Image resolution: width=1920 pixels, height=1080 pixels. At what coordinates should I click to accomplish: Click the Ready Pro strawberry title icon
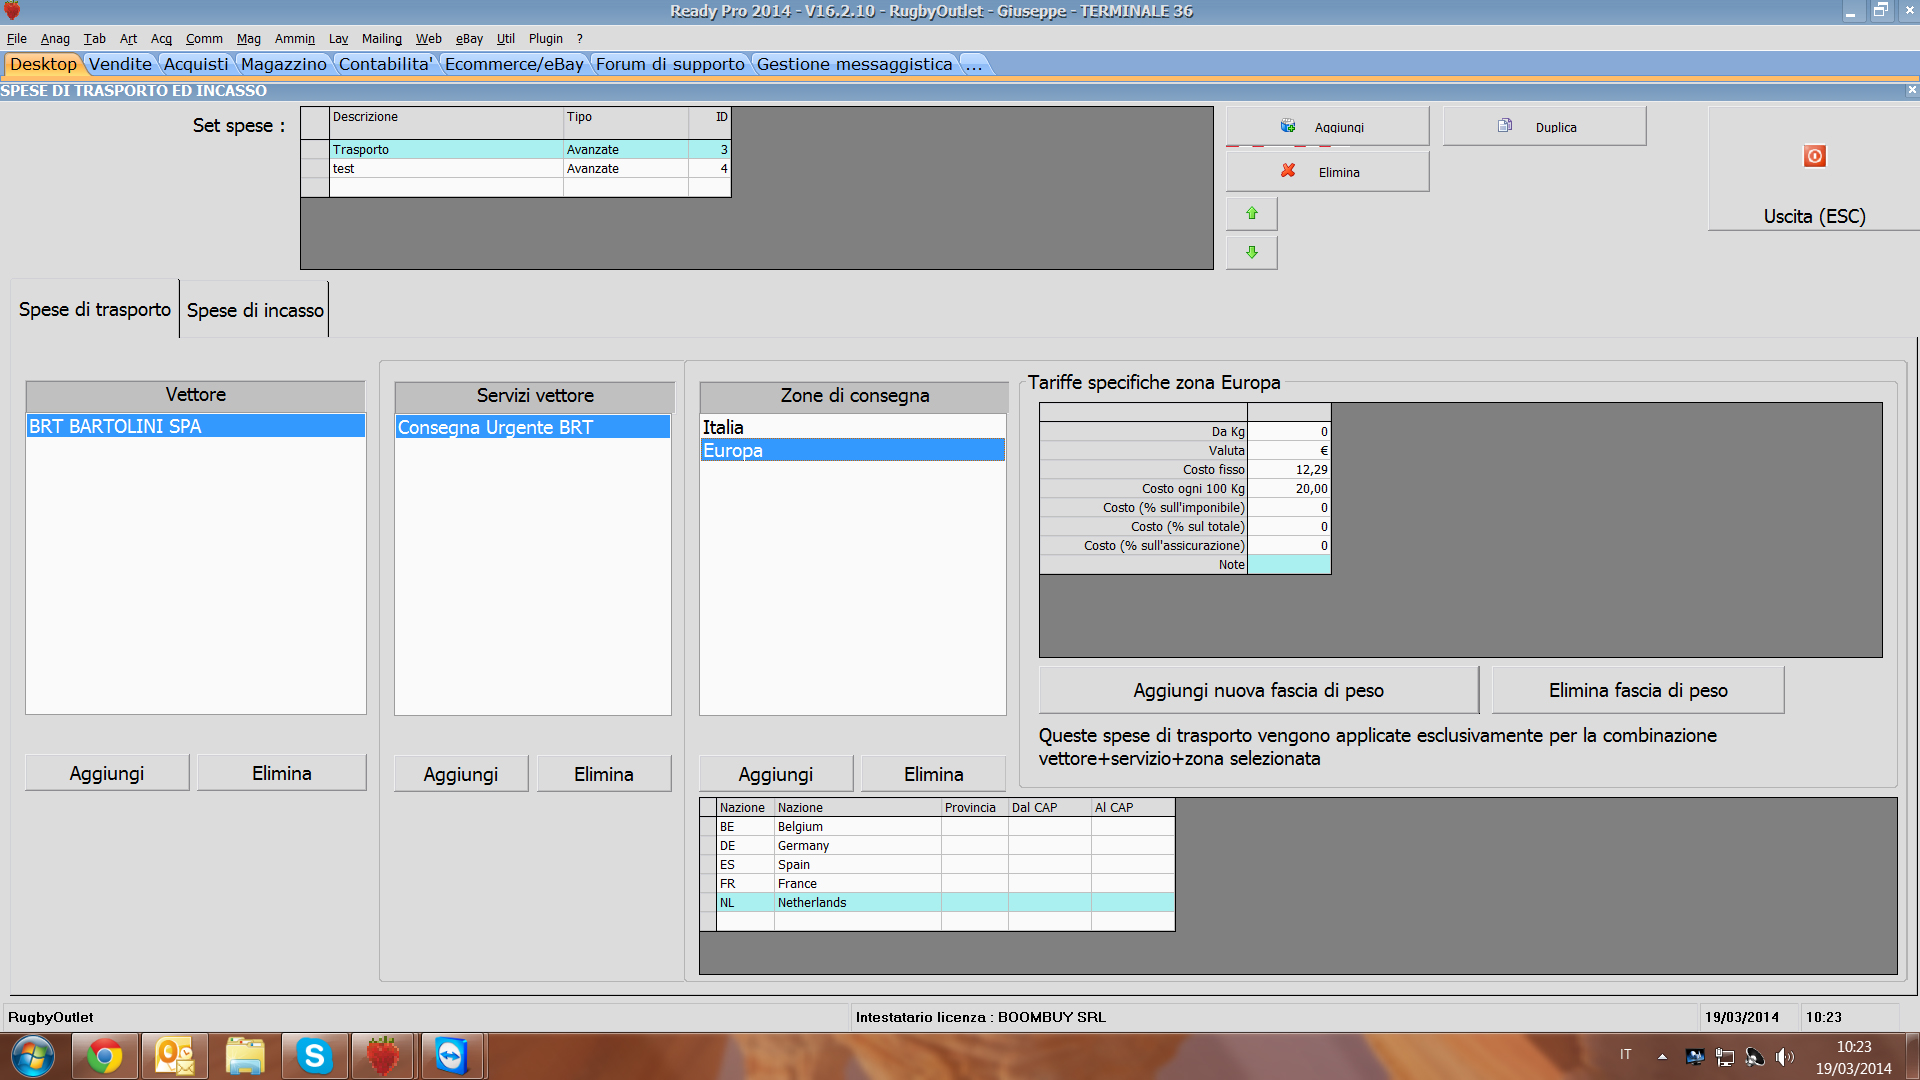pyautogui.click(x=12, y=11)
